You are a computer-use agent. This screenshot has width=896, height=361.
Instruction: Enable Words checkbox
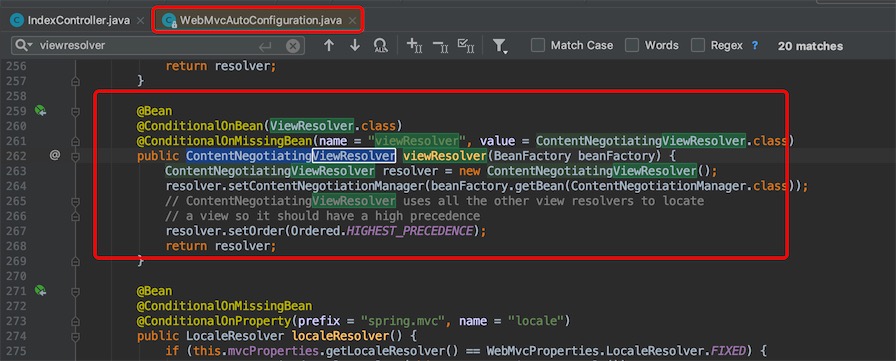click(632, 45)
